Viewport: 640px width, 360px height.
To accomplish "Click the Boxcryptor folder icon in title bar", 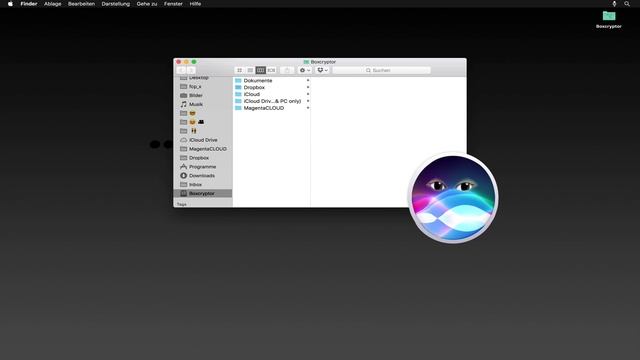I will 306,62.
